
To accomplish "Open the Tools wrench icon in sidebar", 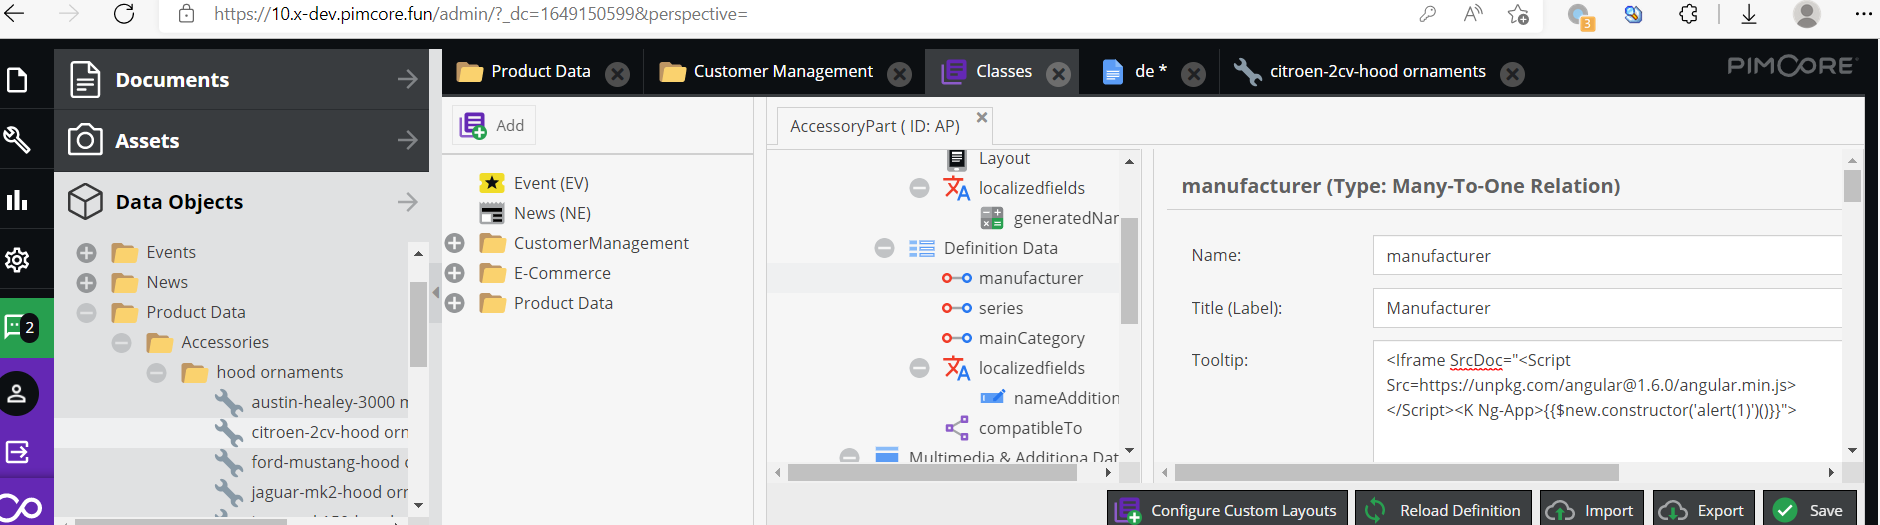I will point(17,139).
